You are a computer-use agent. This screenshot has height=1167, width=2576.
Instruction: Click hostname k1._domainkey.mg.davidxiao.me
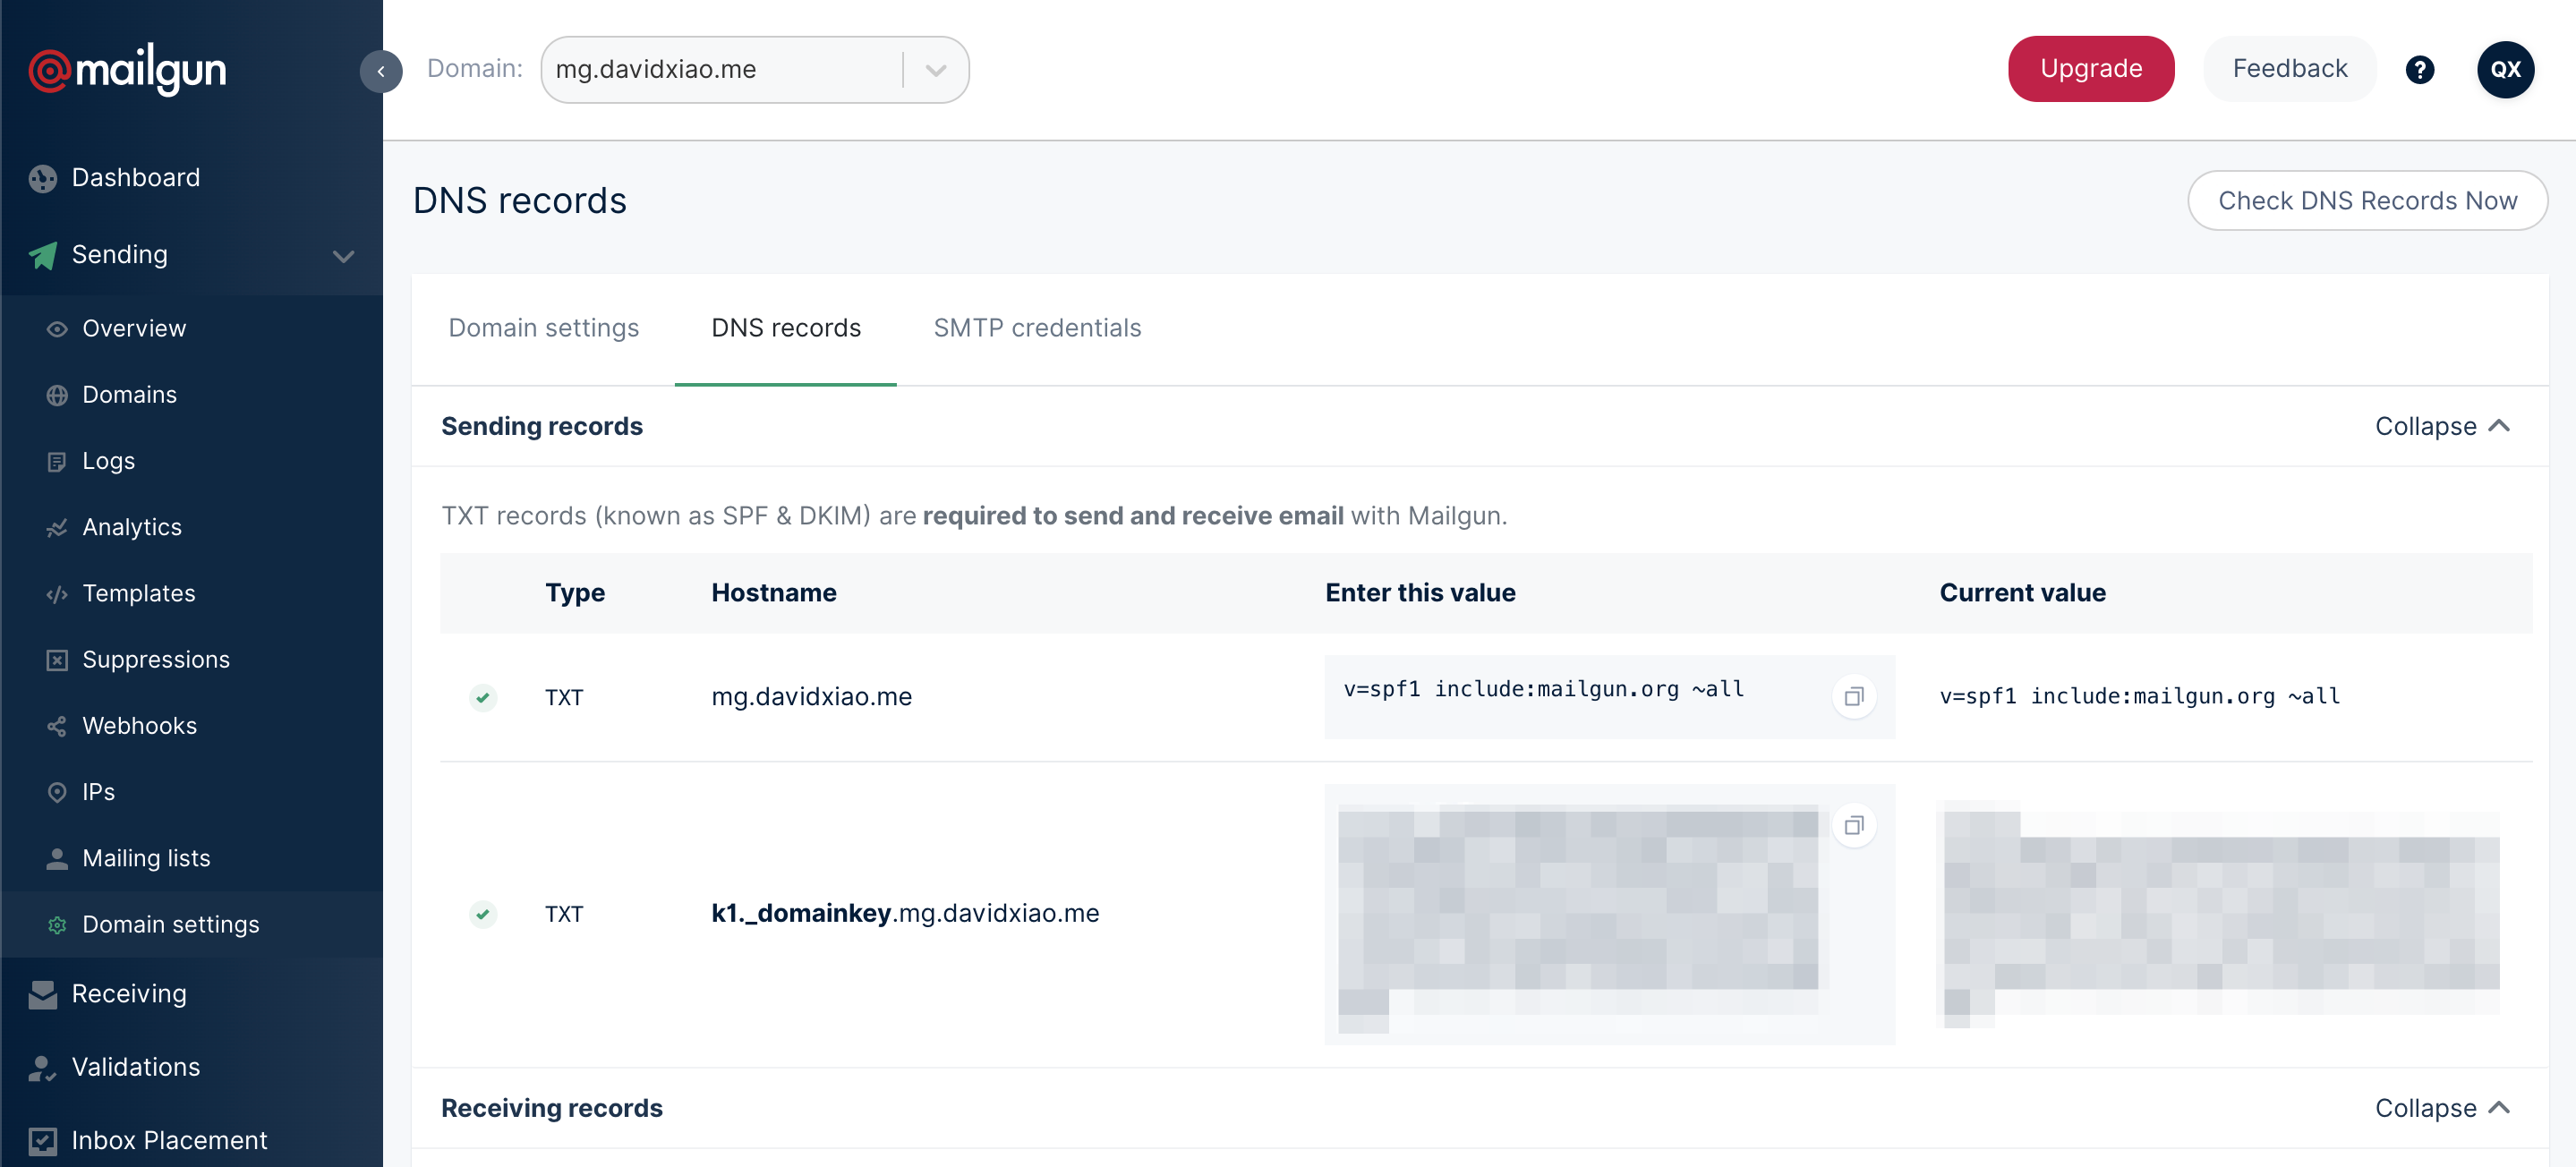click(x=905, y=914)
